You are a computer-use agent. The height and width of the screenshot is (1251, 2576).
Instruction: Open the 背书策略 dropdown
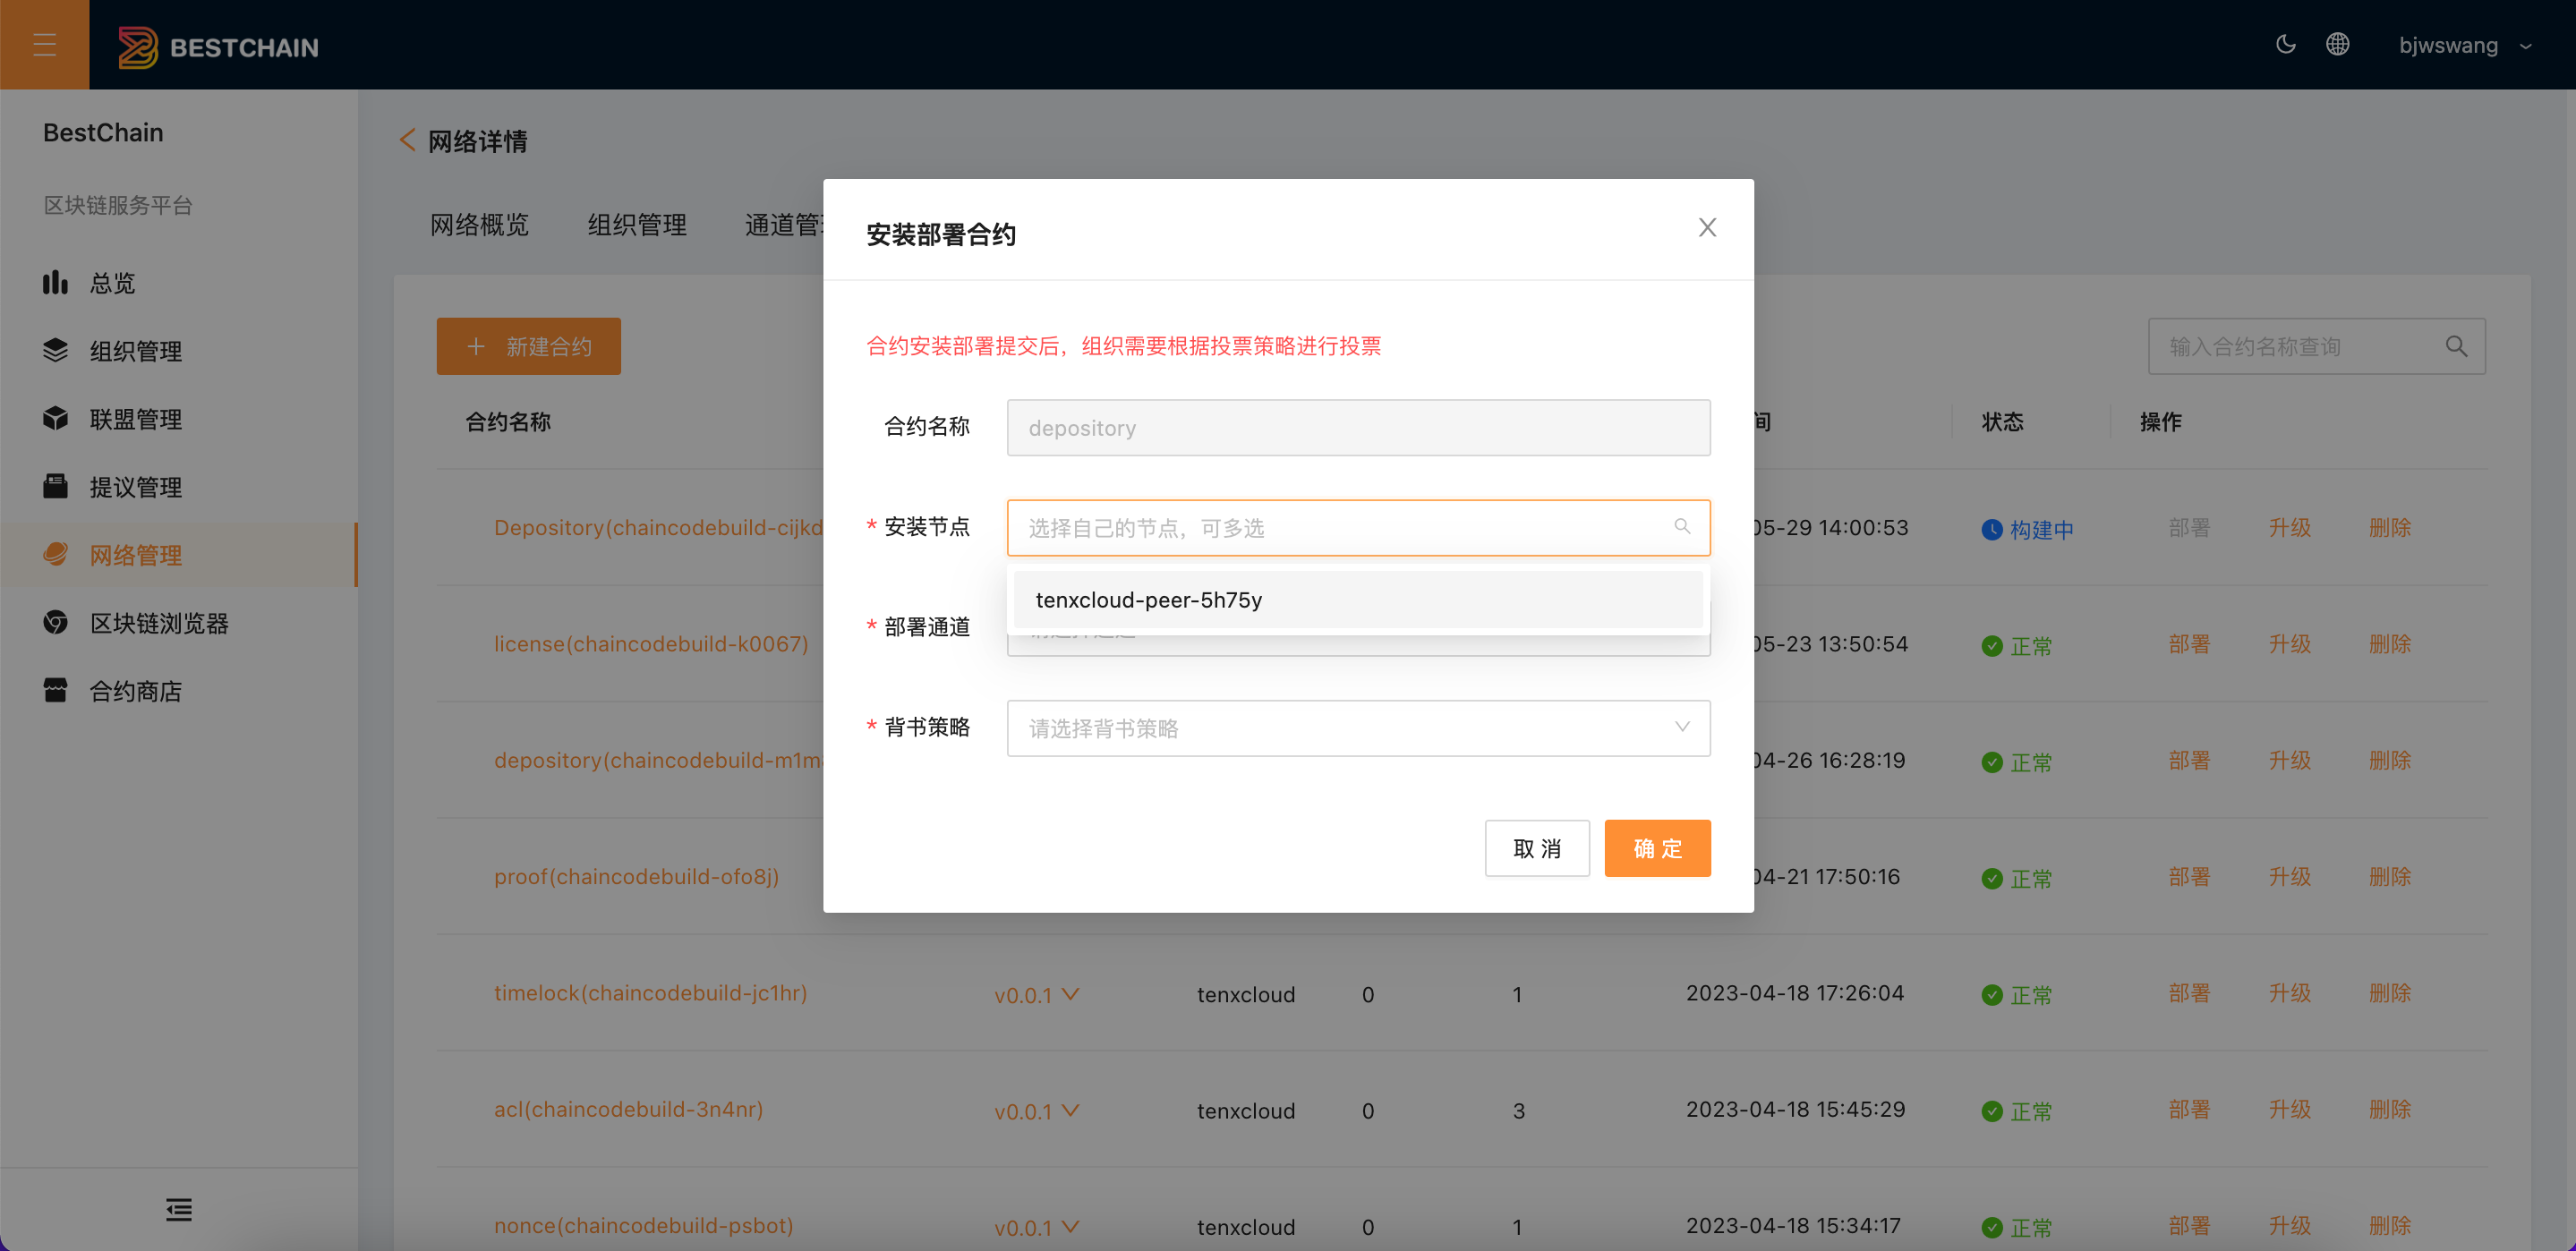[1358, 728]
